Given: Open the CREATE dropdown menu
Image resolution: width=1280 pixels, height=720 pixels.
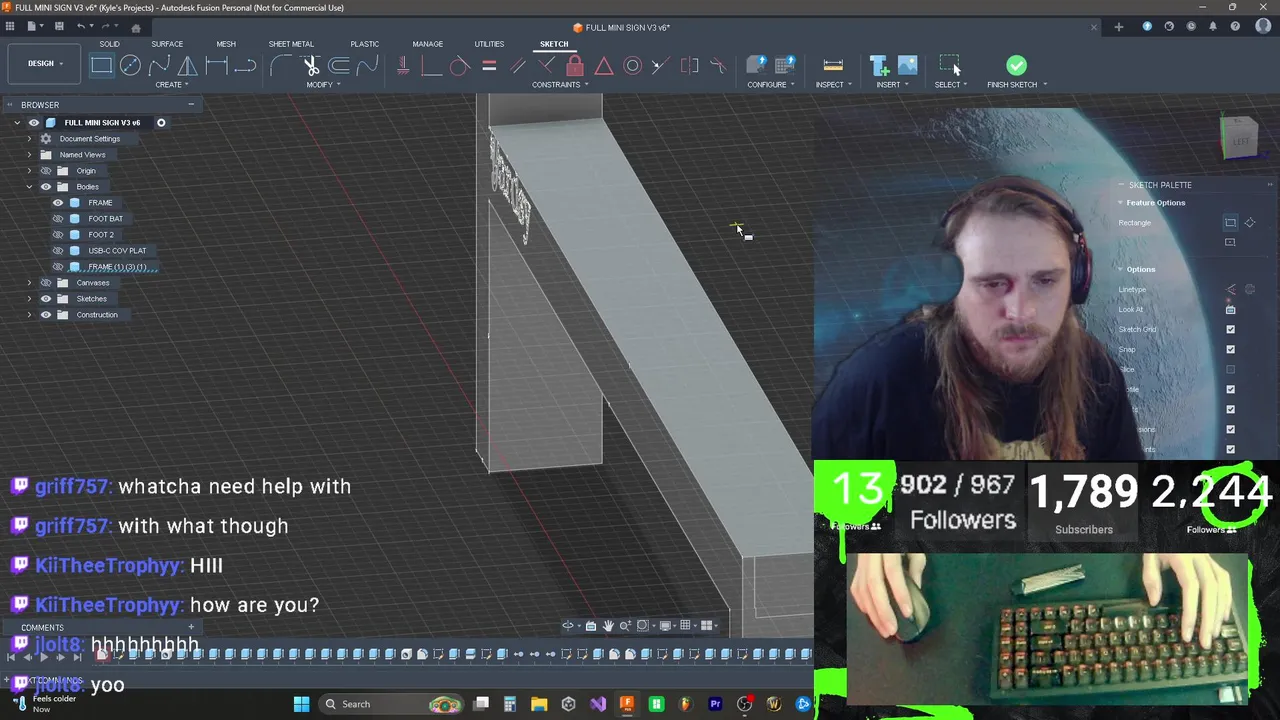Looking at the screenshot, I should tap(171, 85).
